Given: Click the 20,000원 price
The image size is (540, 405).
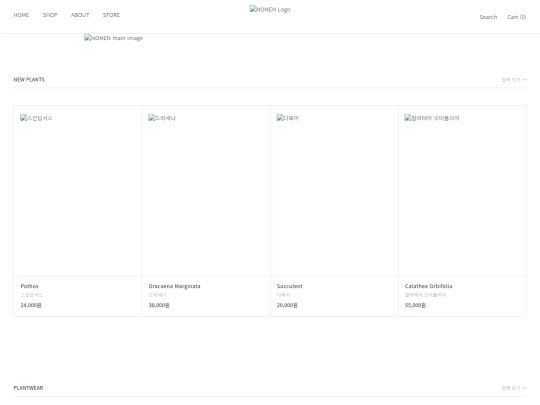Looking at the screenshot, I should pyautogui.click(x=287, y=305).
